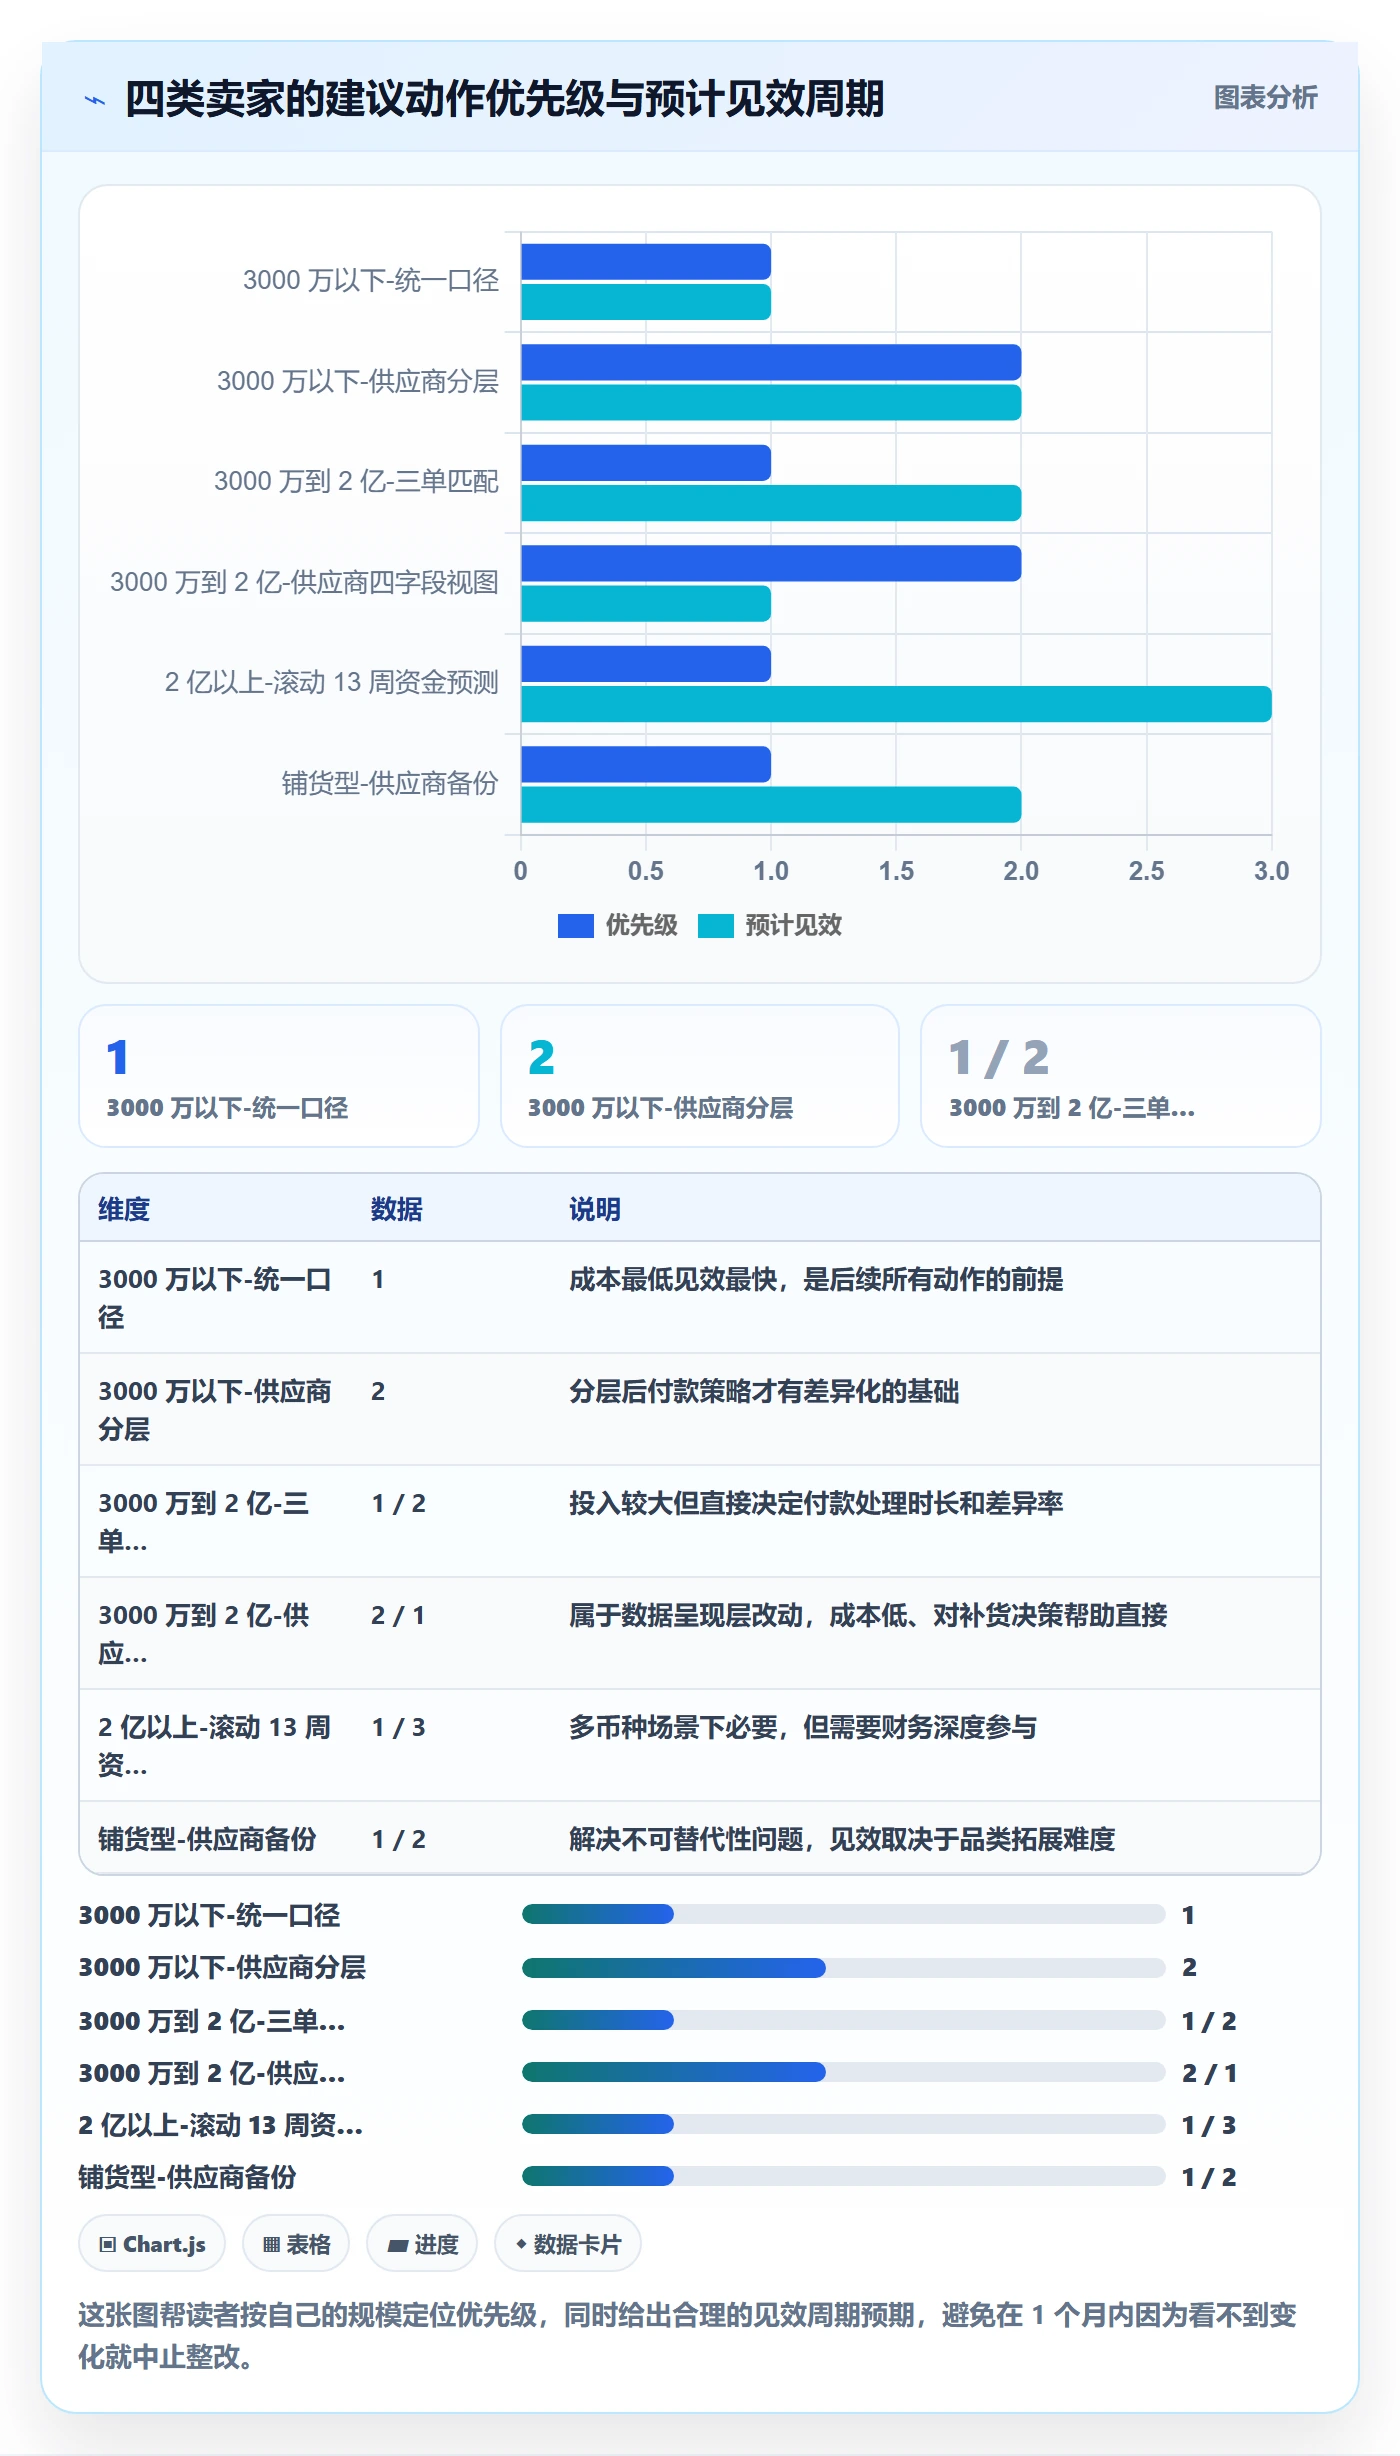Click the progress bar for 3000 万以下-统一口径
The height and width of the screenshot is (2456, 1400).
[843, 1914]
